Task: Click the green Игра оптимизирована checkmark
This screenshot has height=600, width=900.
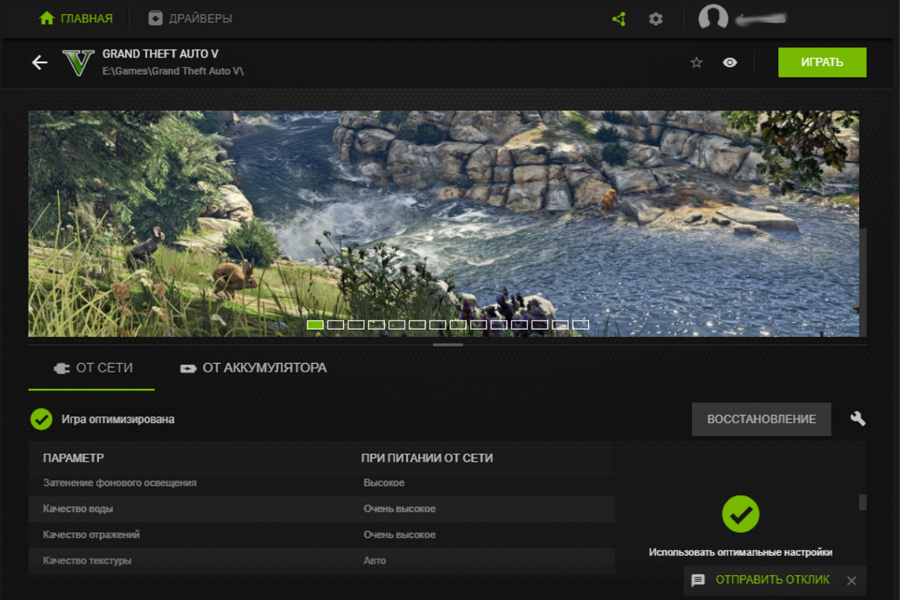Action: [41, 419]
